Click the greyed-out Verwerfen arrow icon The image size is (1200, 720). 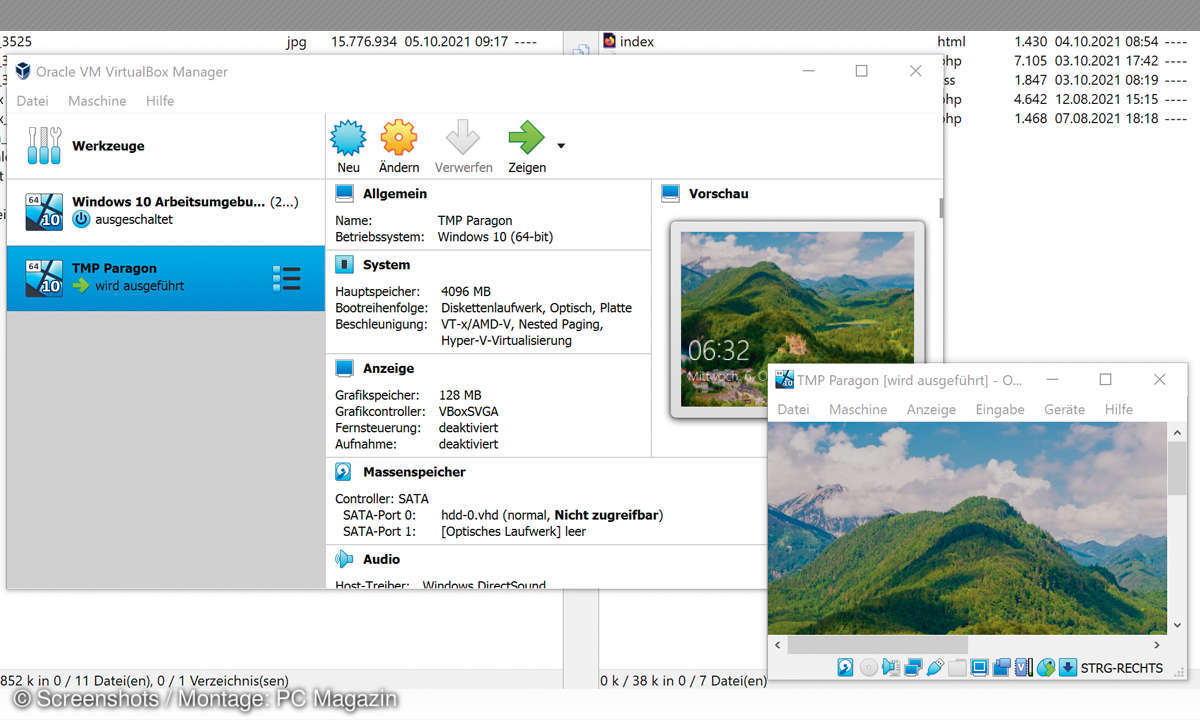click(x=463, y=137)
